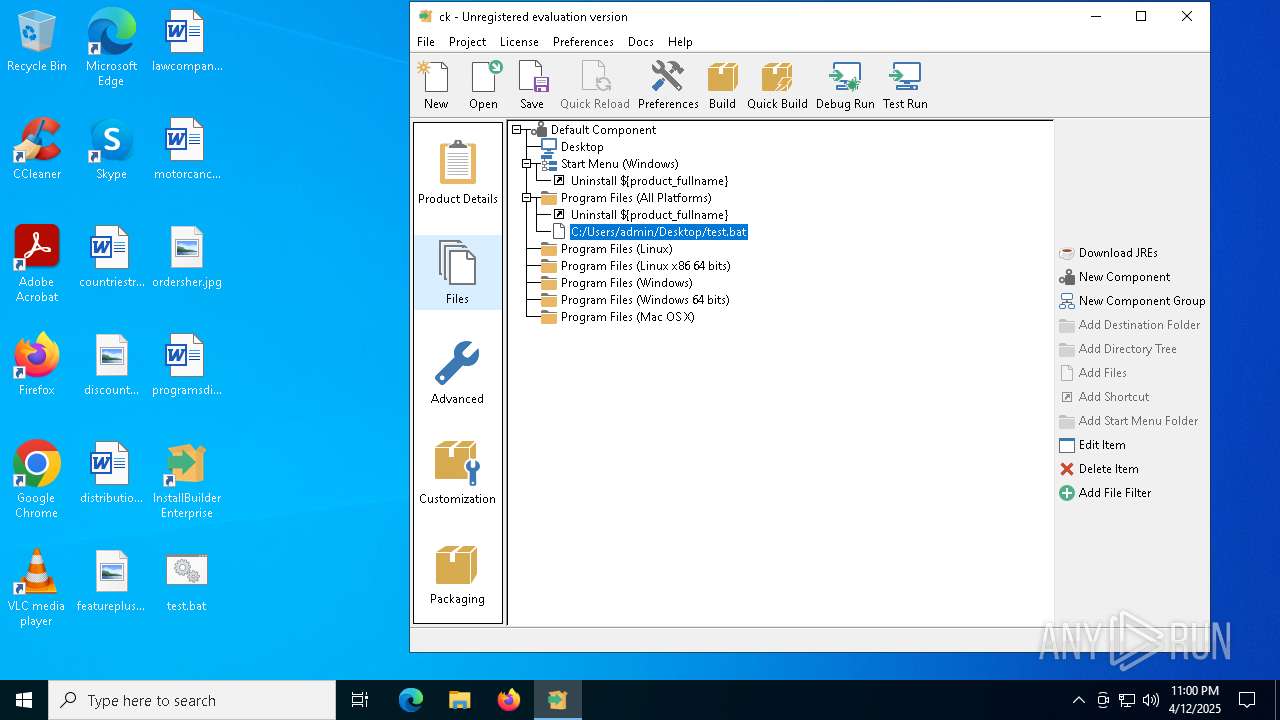Screen dimensions: 1280x720
Task: Open the Preferences menu in menu bar
Action: coord(583,42)
